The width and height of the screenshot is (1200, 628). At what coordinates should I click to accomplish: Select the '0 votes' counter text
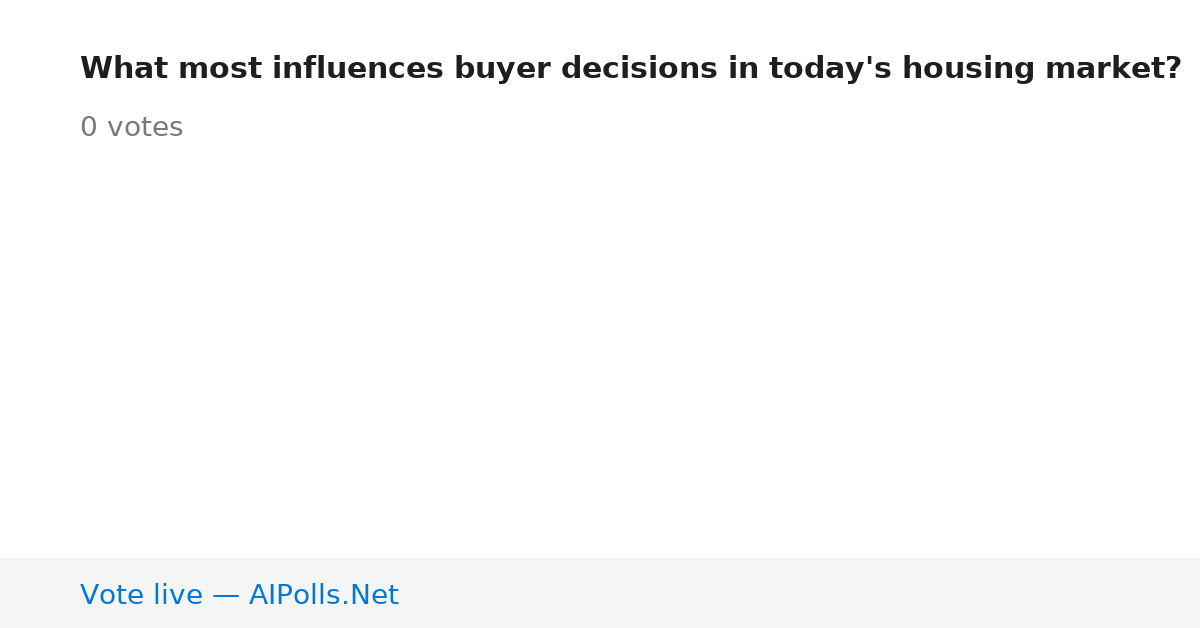click(x=131, y=128)
